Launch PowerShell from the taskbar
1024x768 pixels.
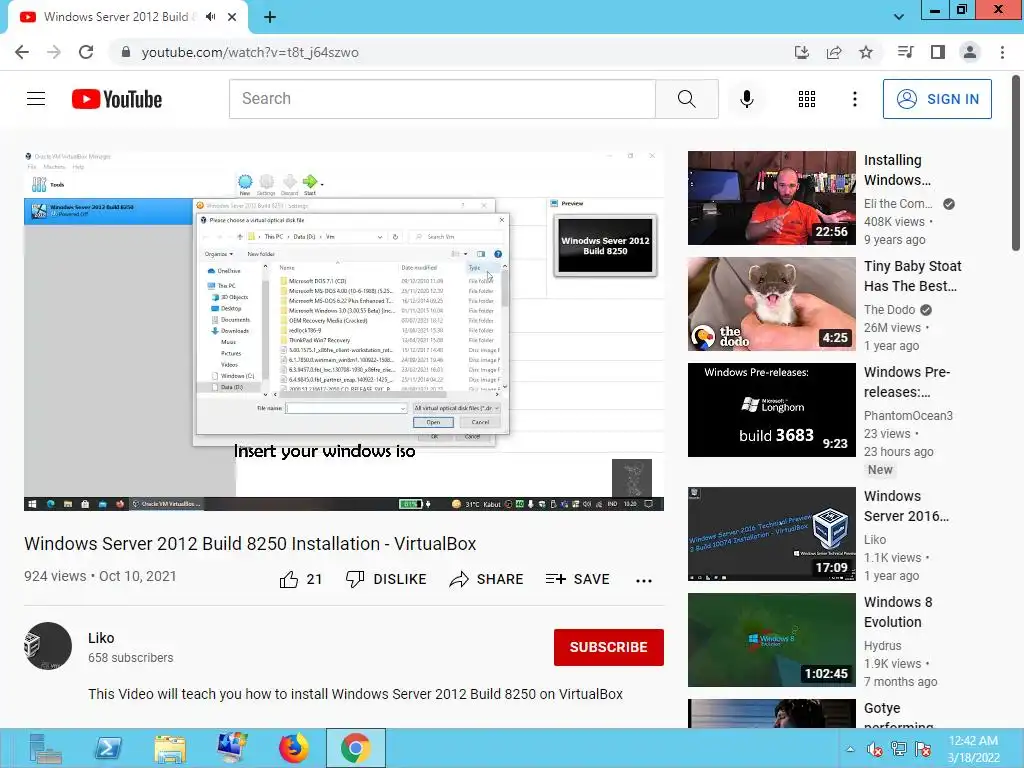pos(108,748)
